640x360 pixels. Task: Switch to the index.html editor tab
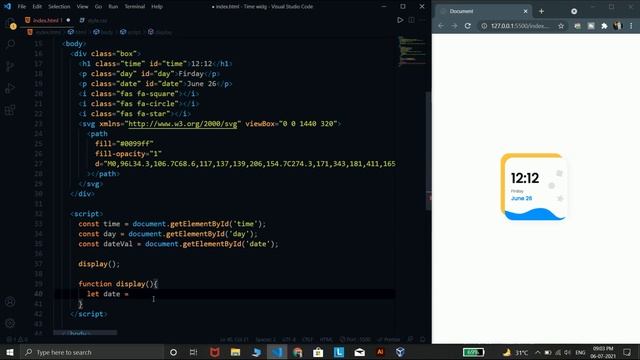coord(48,20)
